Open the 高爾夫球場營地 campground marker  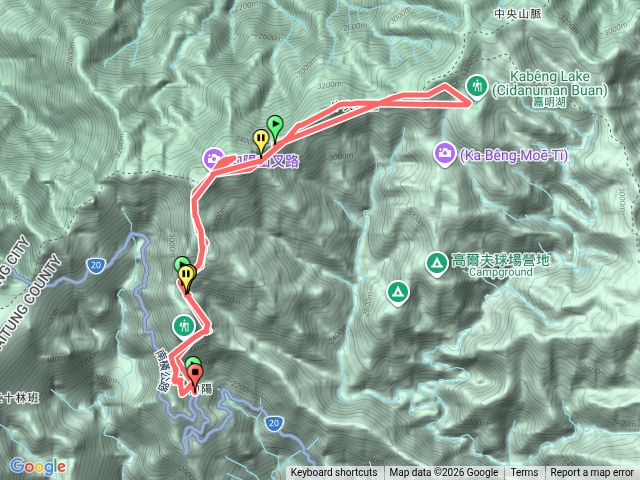pos(436,263)
